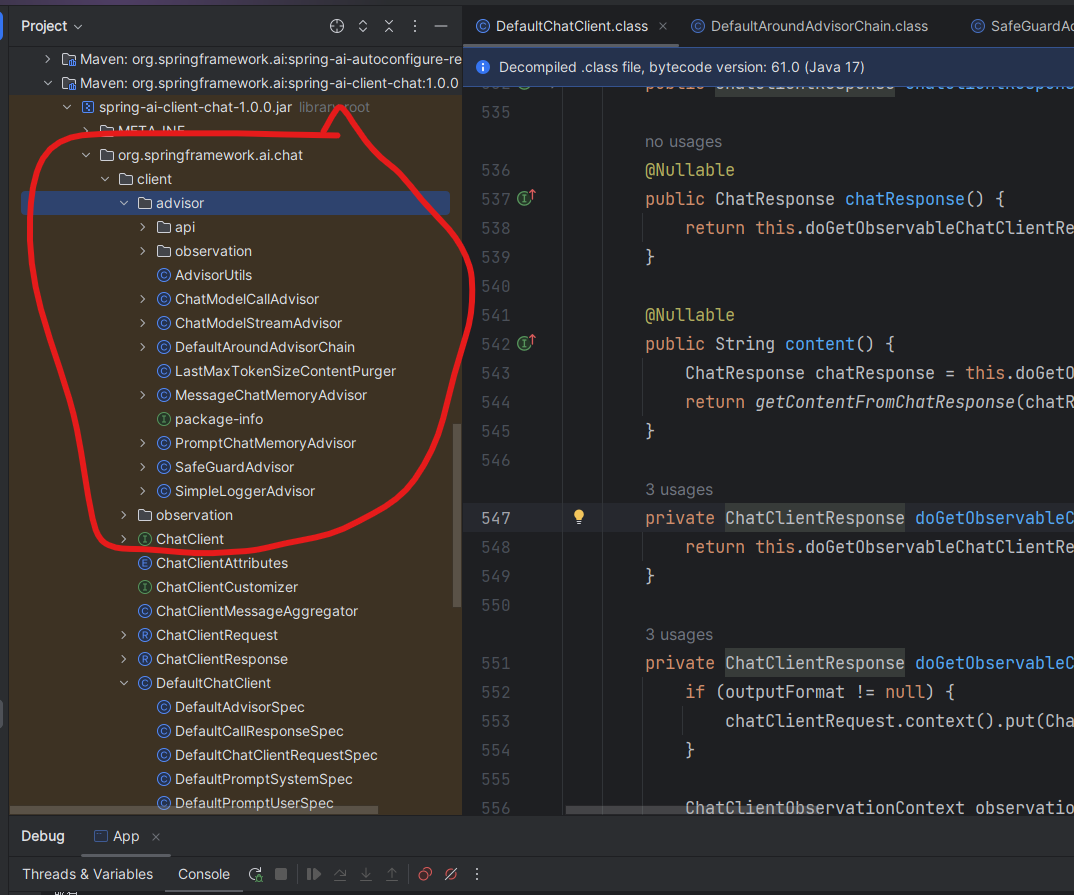Open the Project view dropdown
This screenshot has width=1074, height=895.
[x=51, y=26]
